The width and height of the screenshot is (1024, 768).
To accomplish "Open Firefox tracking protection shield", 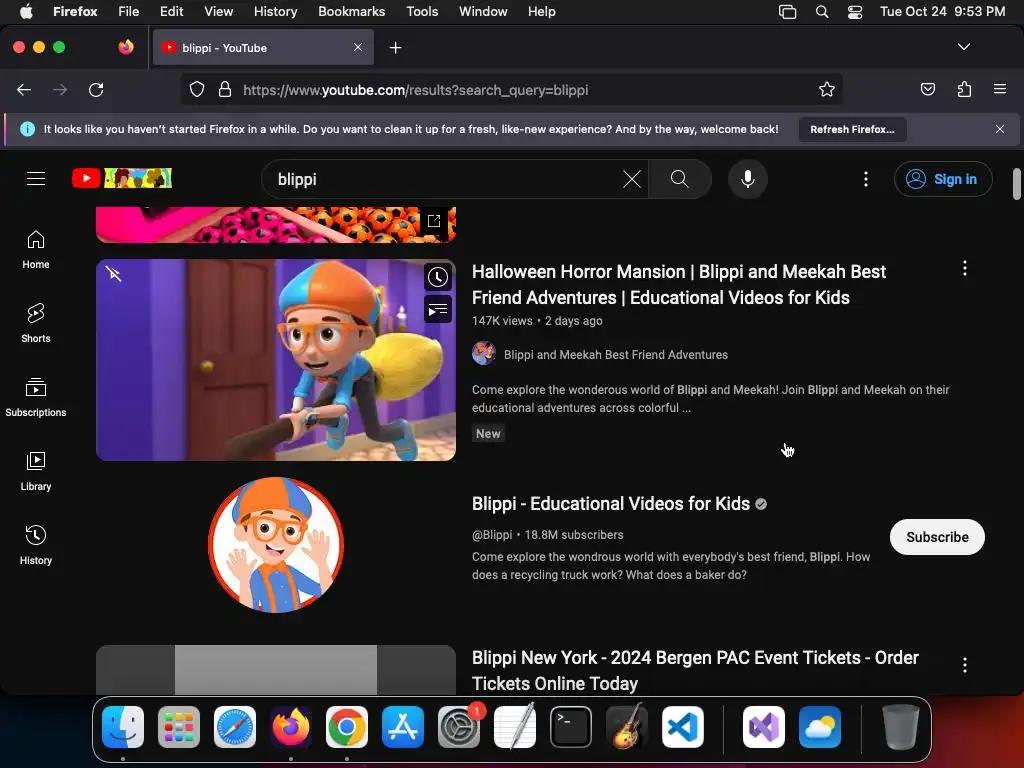I will click(197, 89).
